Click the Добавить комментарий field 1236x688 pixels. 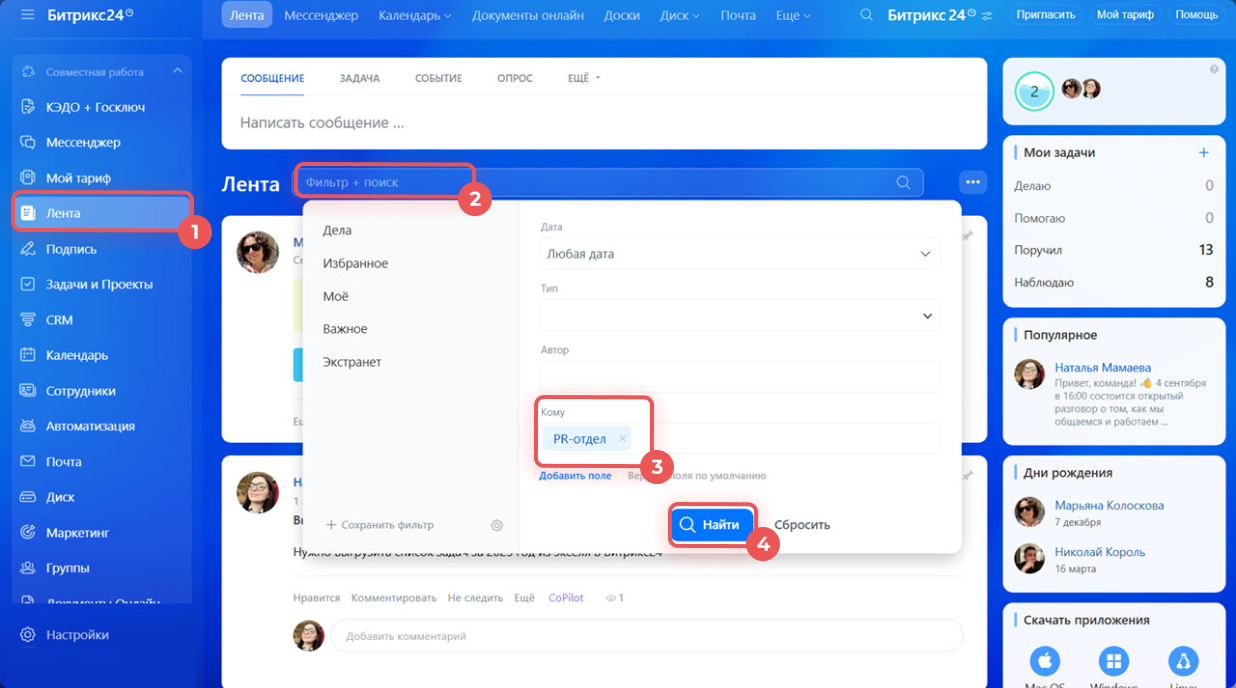pos(646,636)
